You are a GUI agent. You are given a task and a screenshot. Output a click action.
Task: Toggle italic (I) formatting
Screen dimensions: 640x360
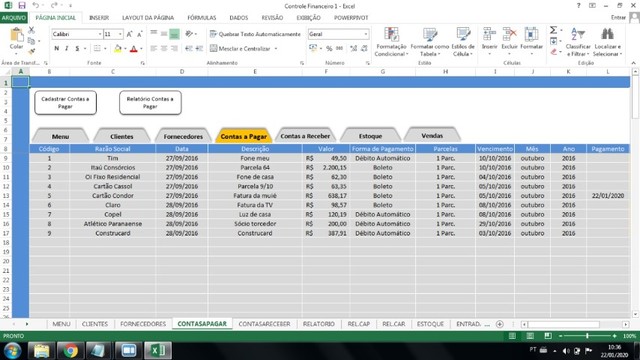tap(67, 49)
